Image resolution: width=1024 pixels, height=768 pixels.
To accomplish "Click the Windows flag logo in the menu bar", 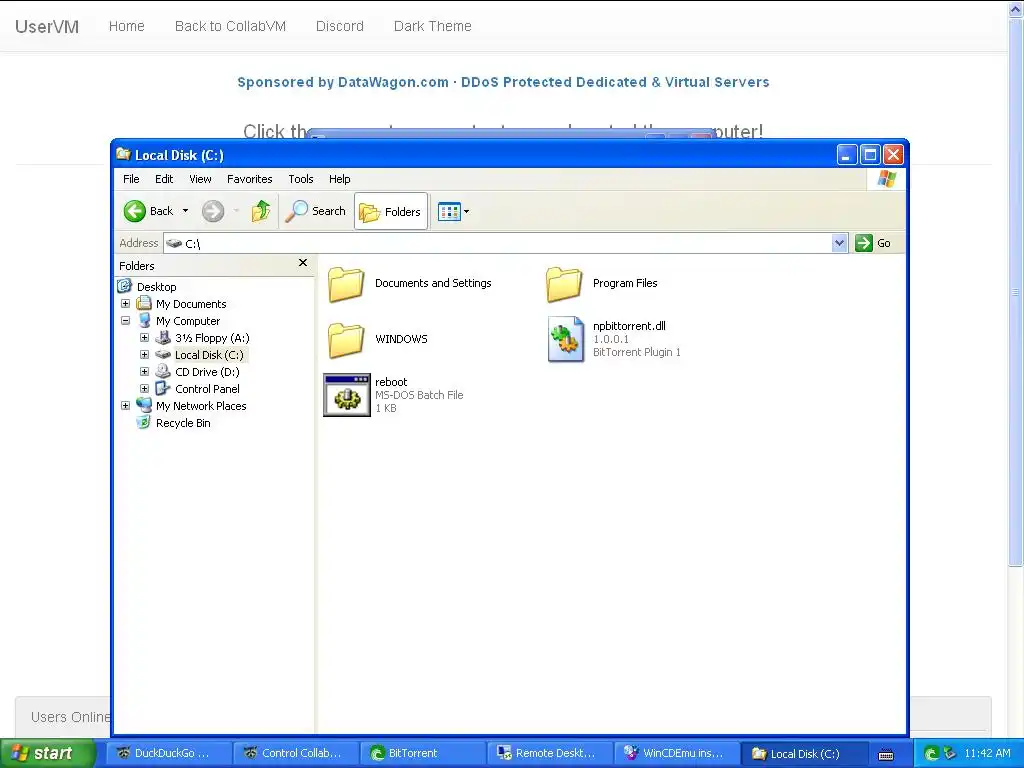I will pyautogui.click(x=887, y=178).
